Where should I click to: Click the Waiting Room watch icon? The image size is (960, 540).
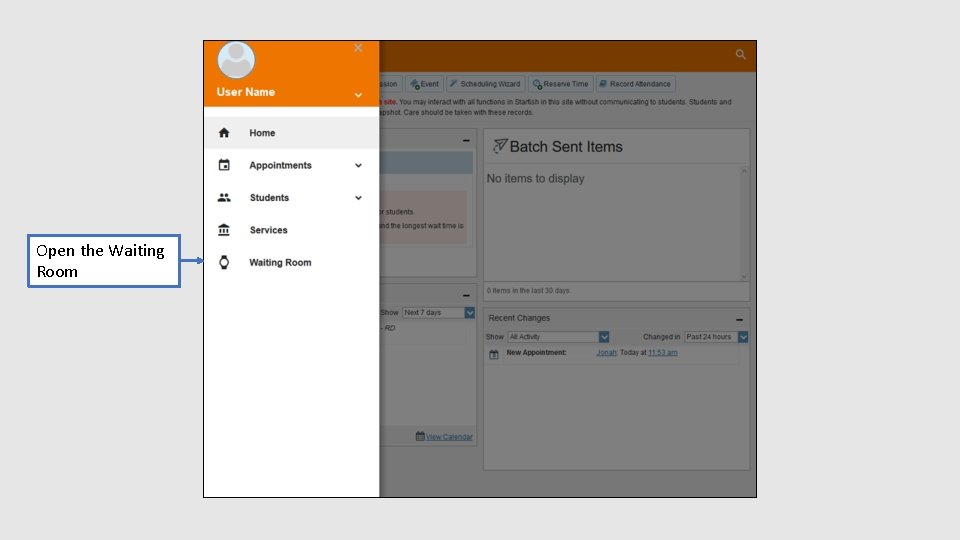point(224,262)
